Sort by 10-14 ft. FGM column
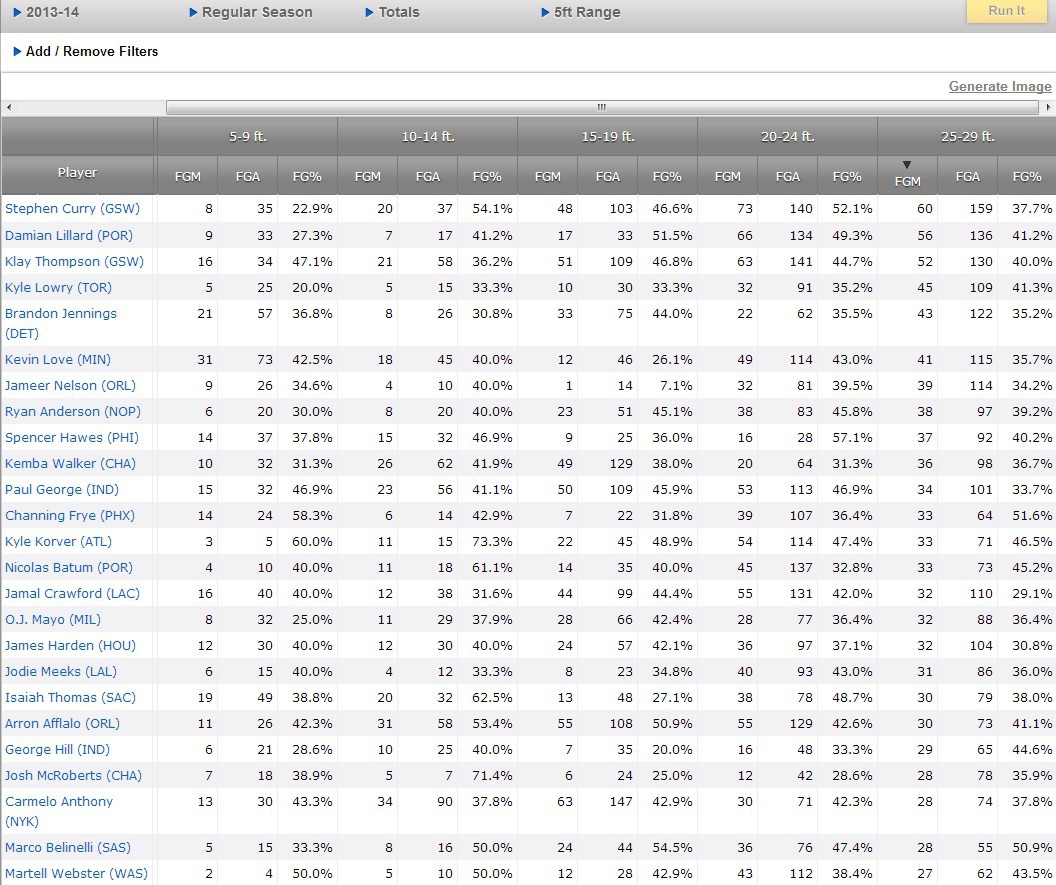The width and height of the screenshot is (1056, 885). point(368,176)
